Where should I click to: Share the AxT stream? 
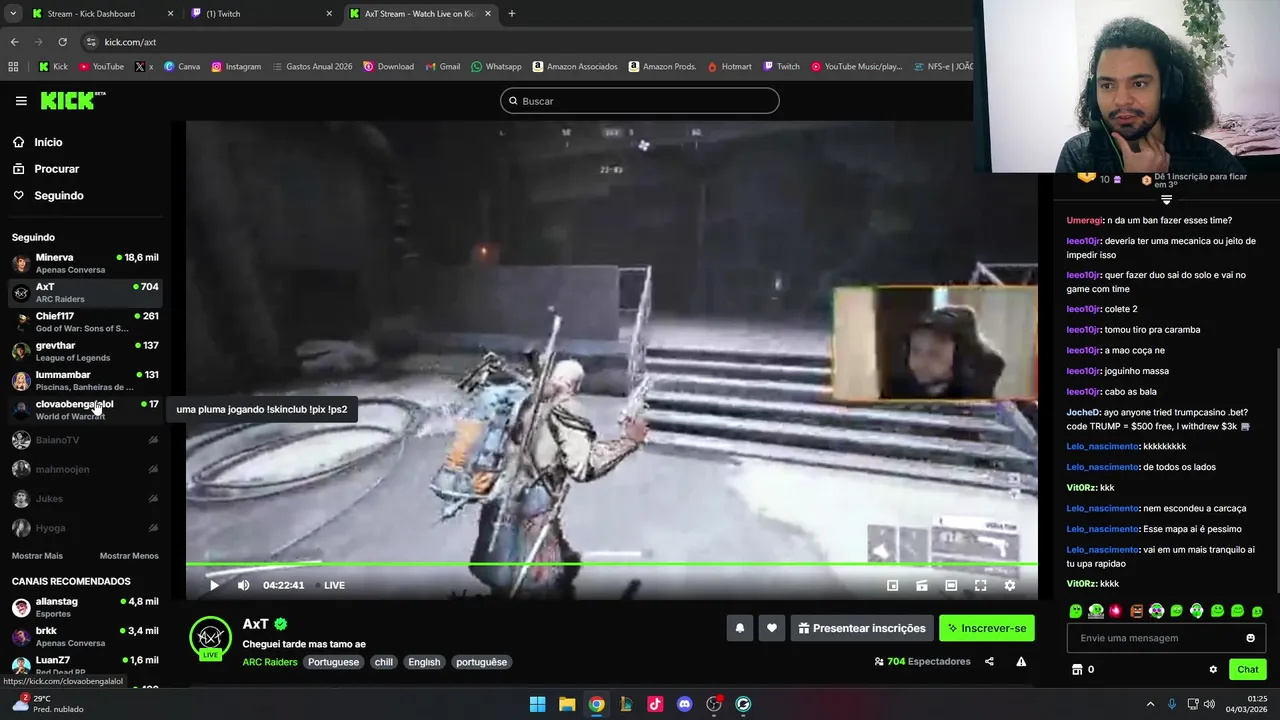tap(989, 661)
